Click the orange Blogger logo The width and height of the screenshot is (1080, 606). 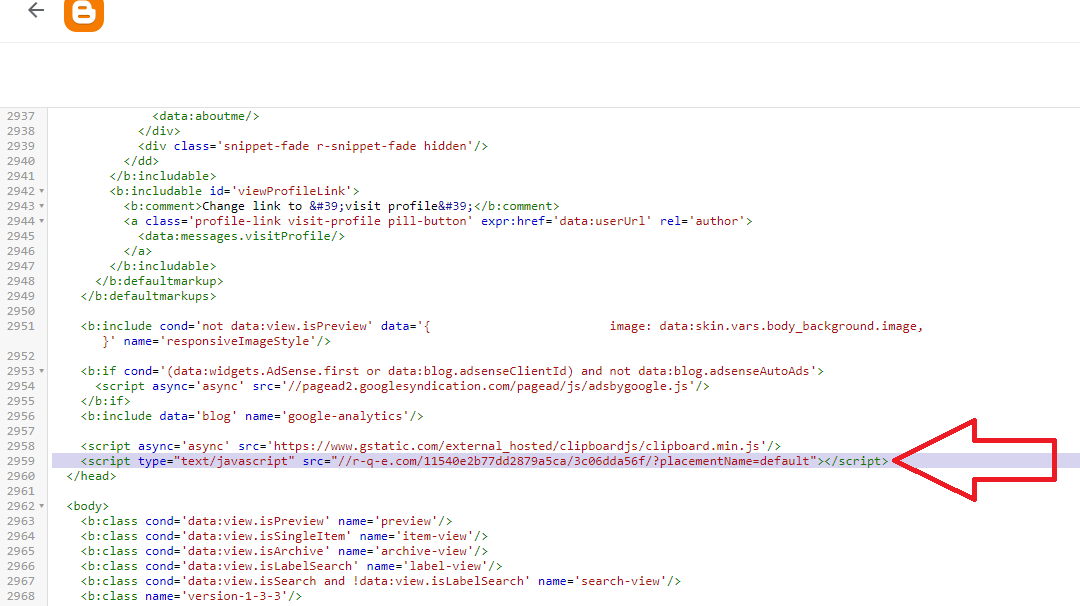[84, 14]
